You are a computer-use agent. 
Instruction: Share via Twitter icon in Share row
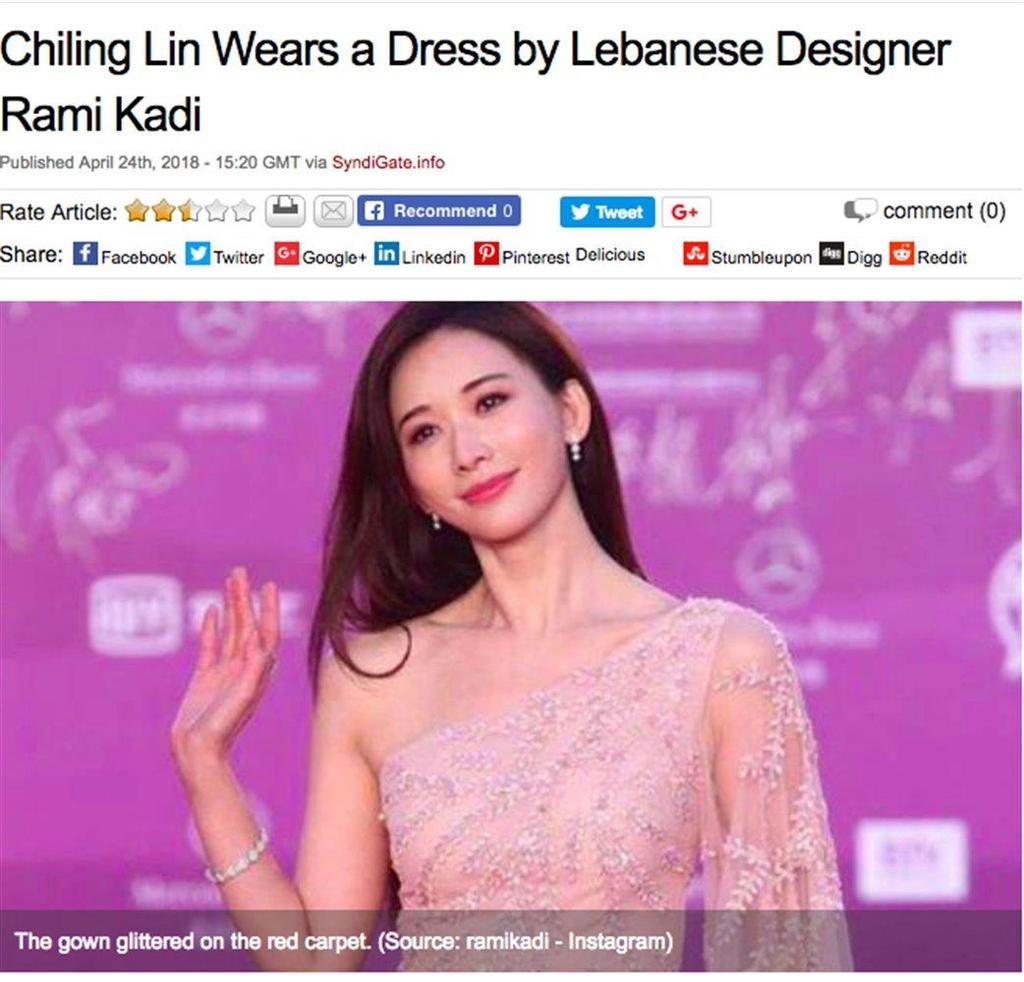(197, 253)
